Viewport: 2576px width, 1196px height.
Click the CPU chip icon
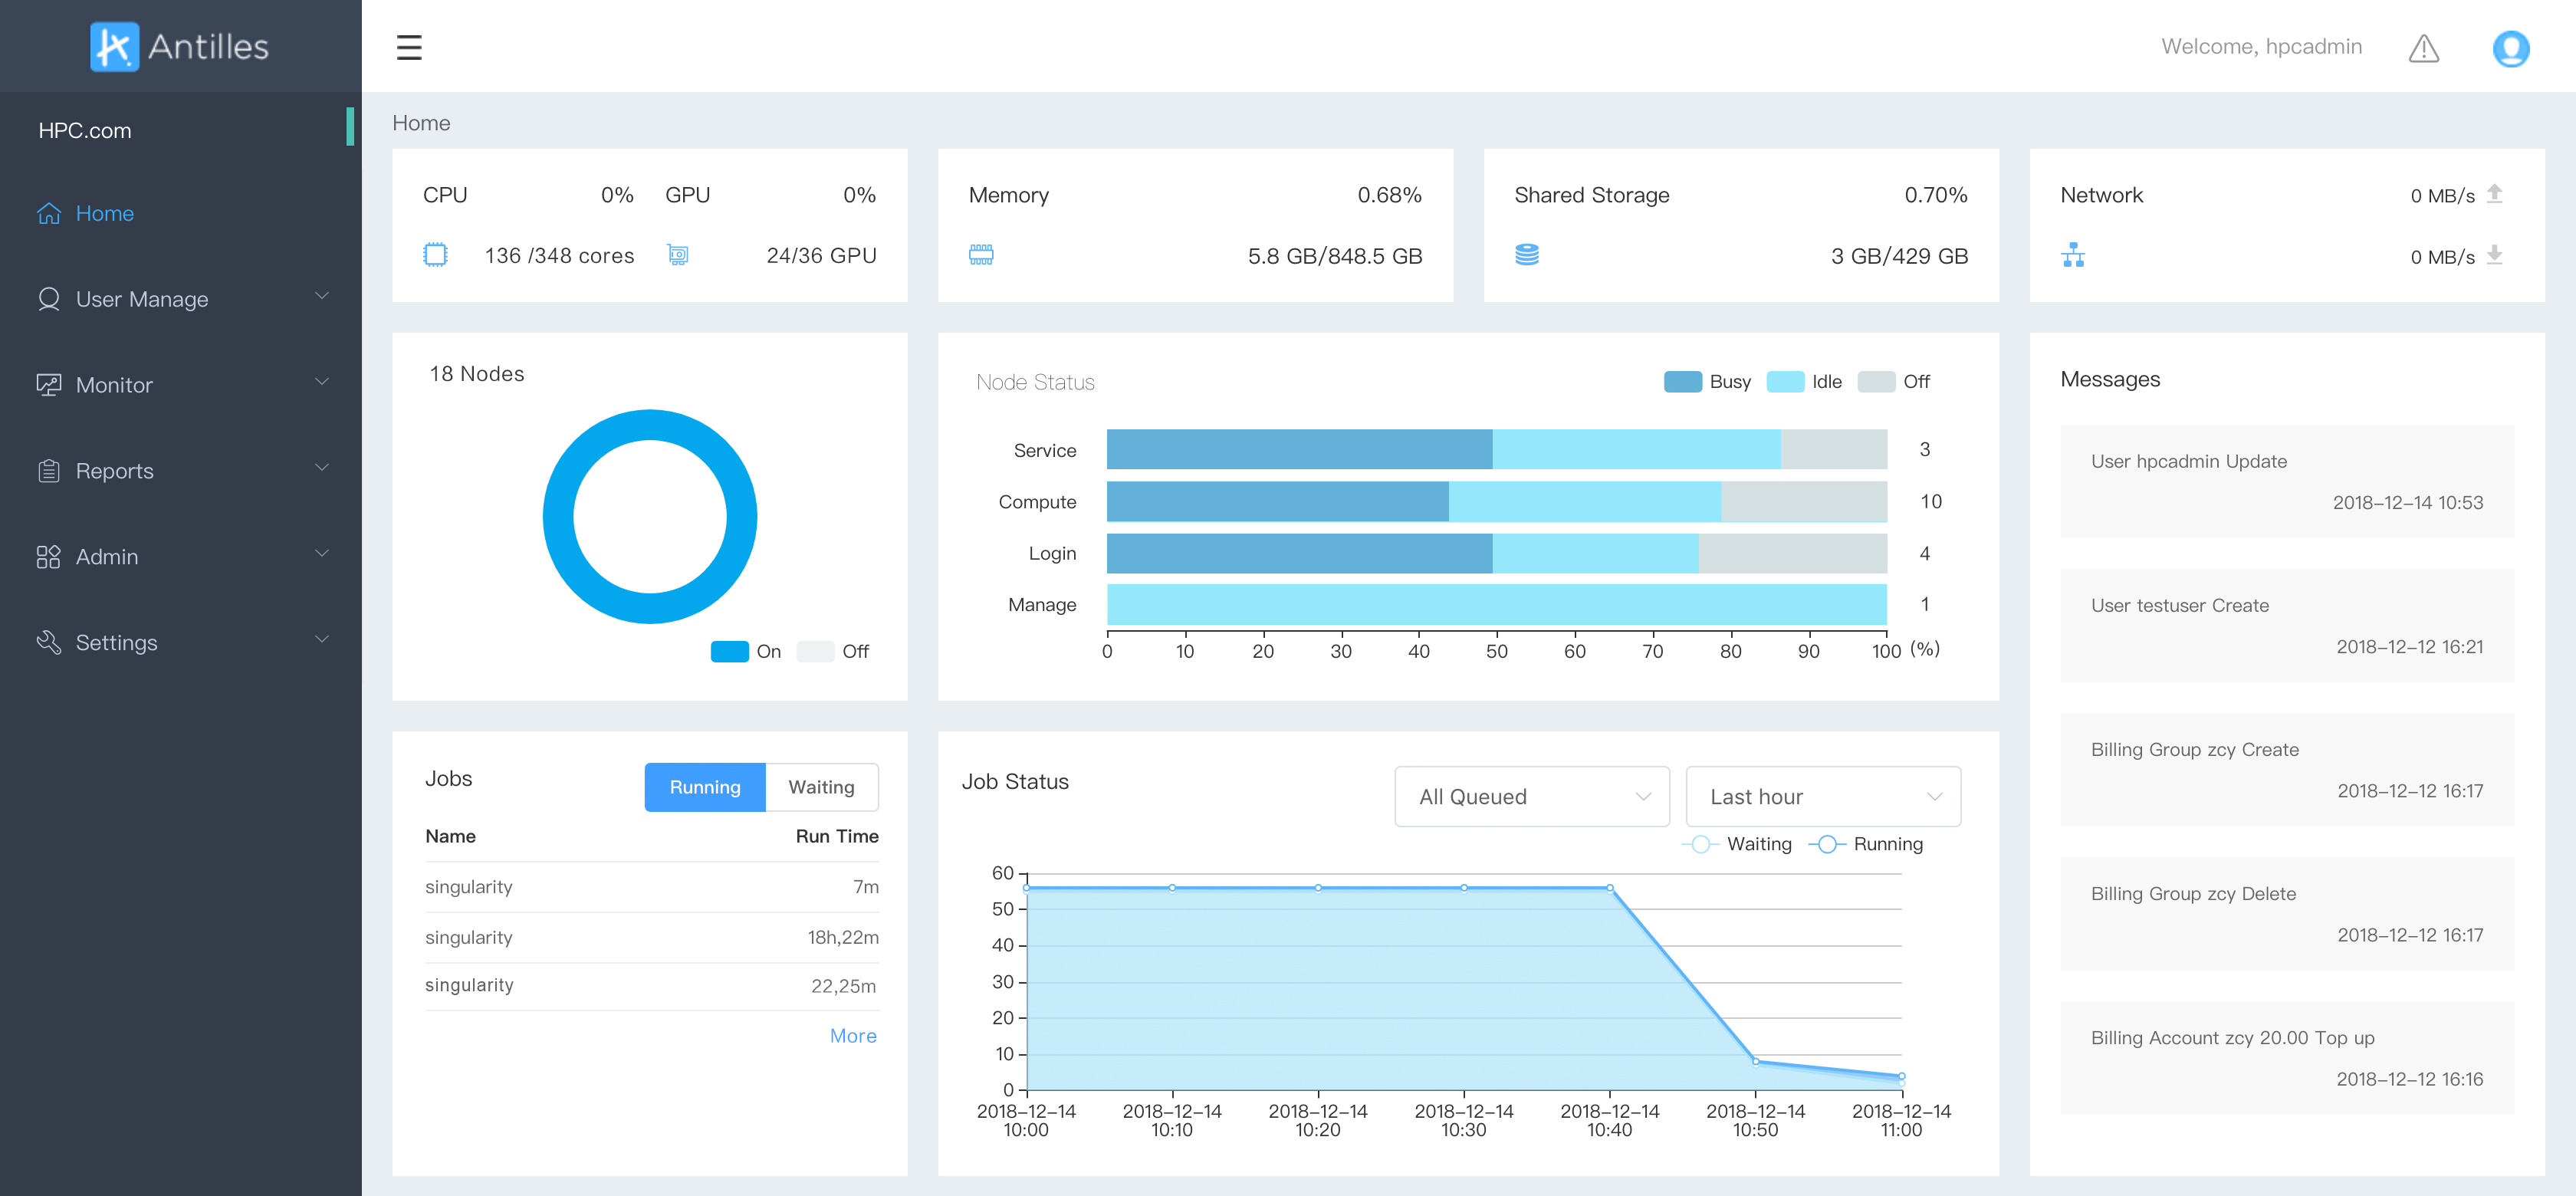tap(435, 255)
